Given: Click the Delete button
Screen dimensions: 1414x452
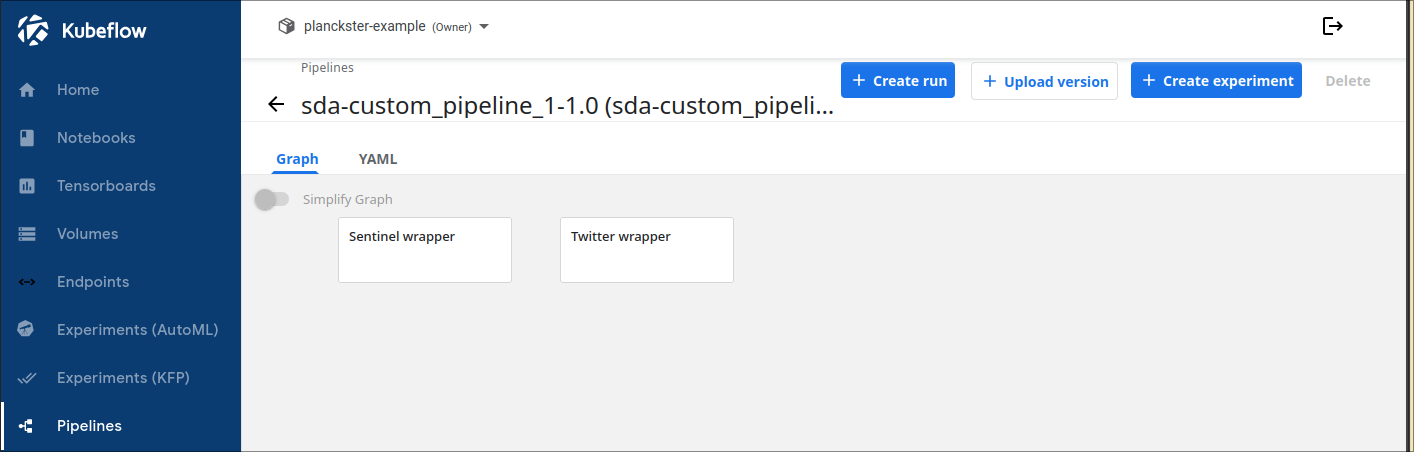Looking at the screenshot, I should tap(1347, 81).
